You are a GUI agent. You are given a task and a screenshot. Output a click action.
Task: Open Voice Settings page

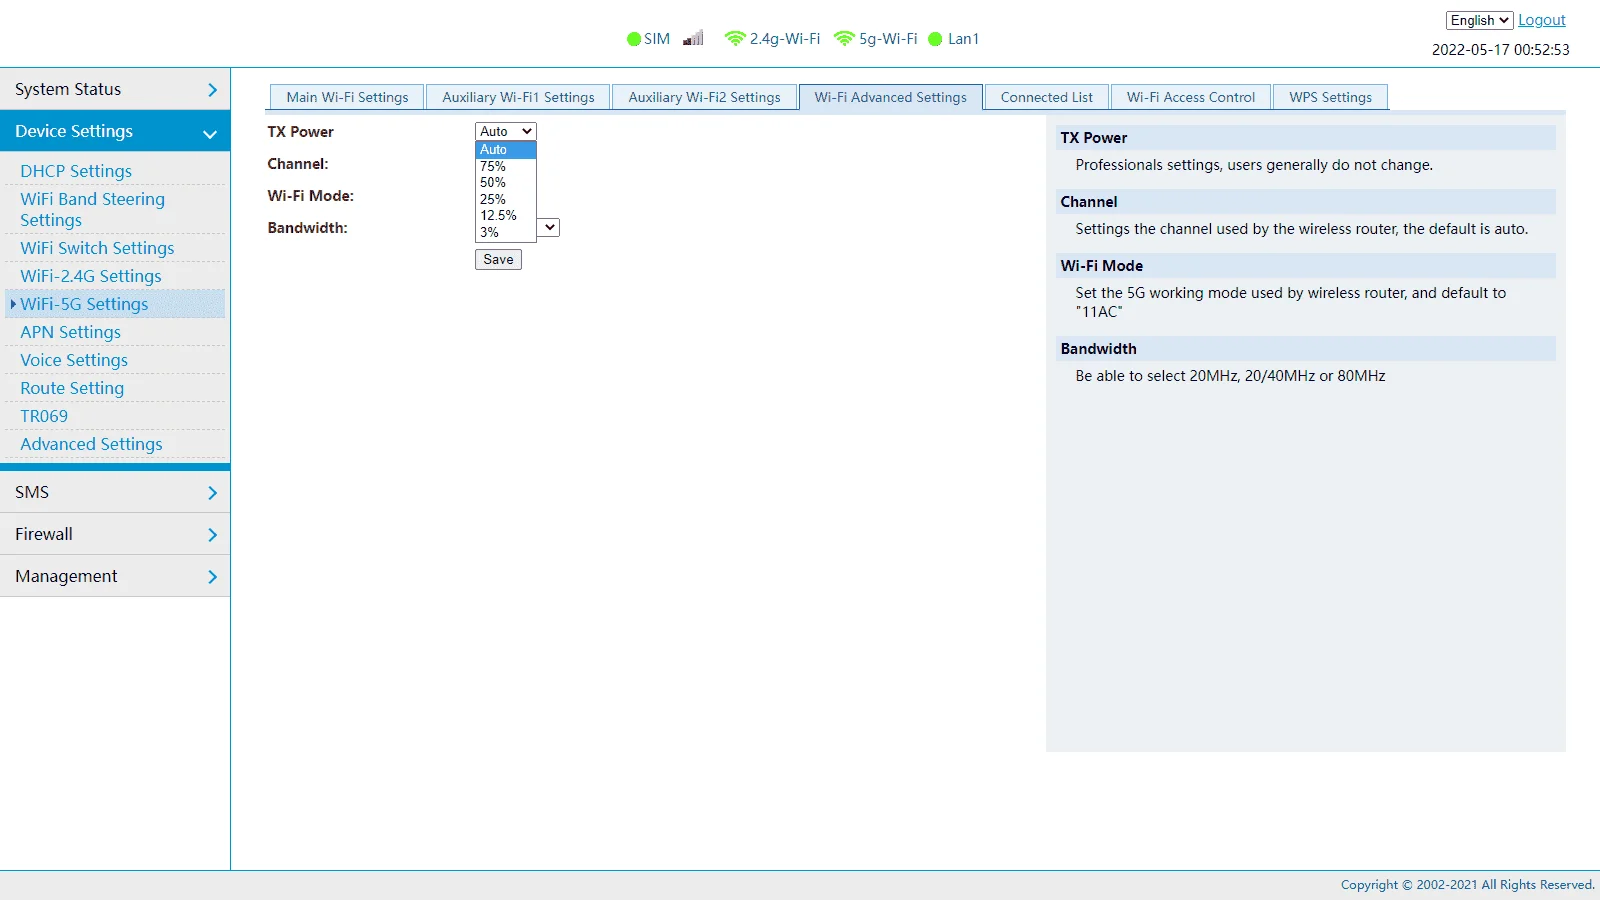[74, 360]
